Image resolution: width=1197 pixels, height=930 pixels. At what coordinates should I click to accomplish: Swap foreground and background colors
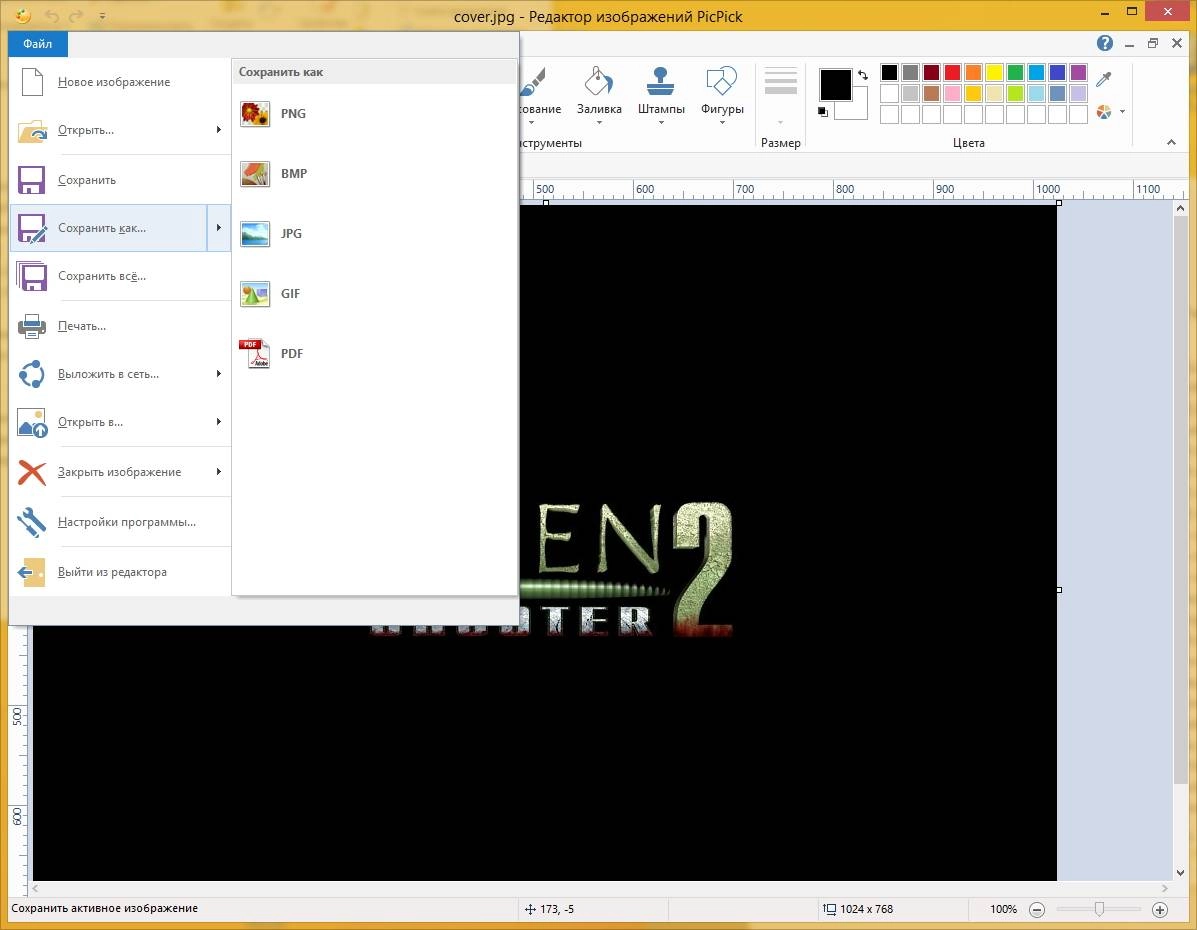pos(863,75)
